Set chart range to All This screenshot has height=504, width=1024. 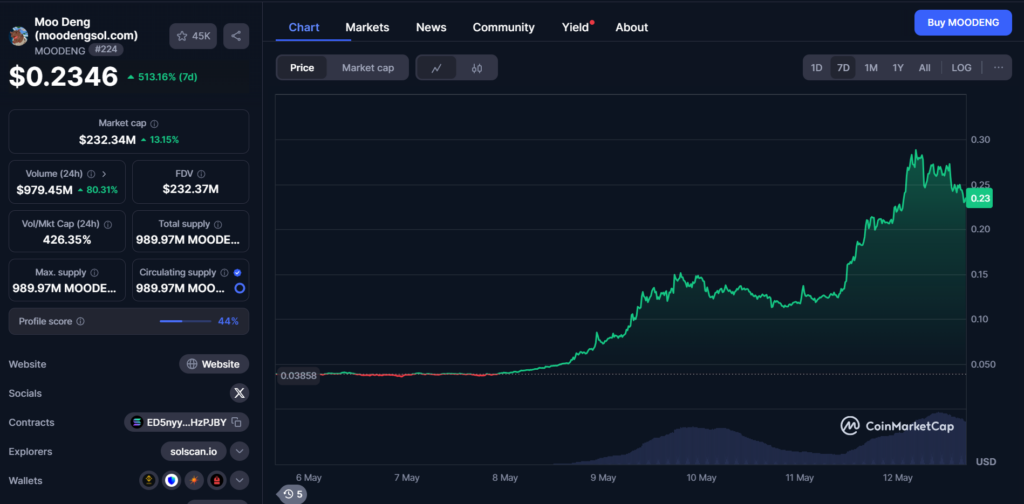pyautogui.click(x=924, y=67)
